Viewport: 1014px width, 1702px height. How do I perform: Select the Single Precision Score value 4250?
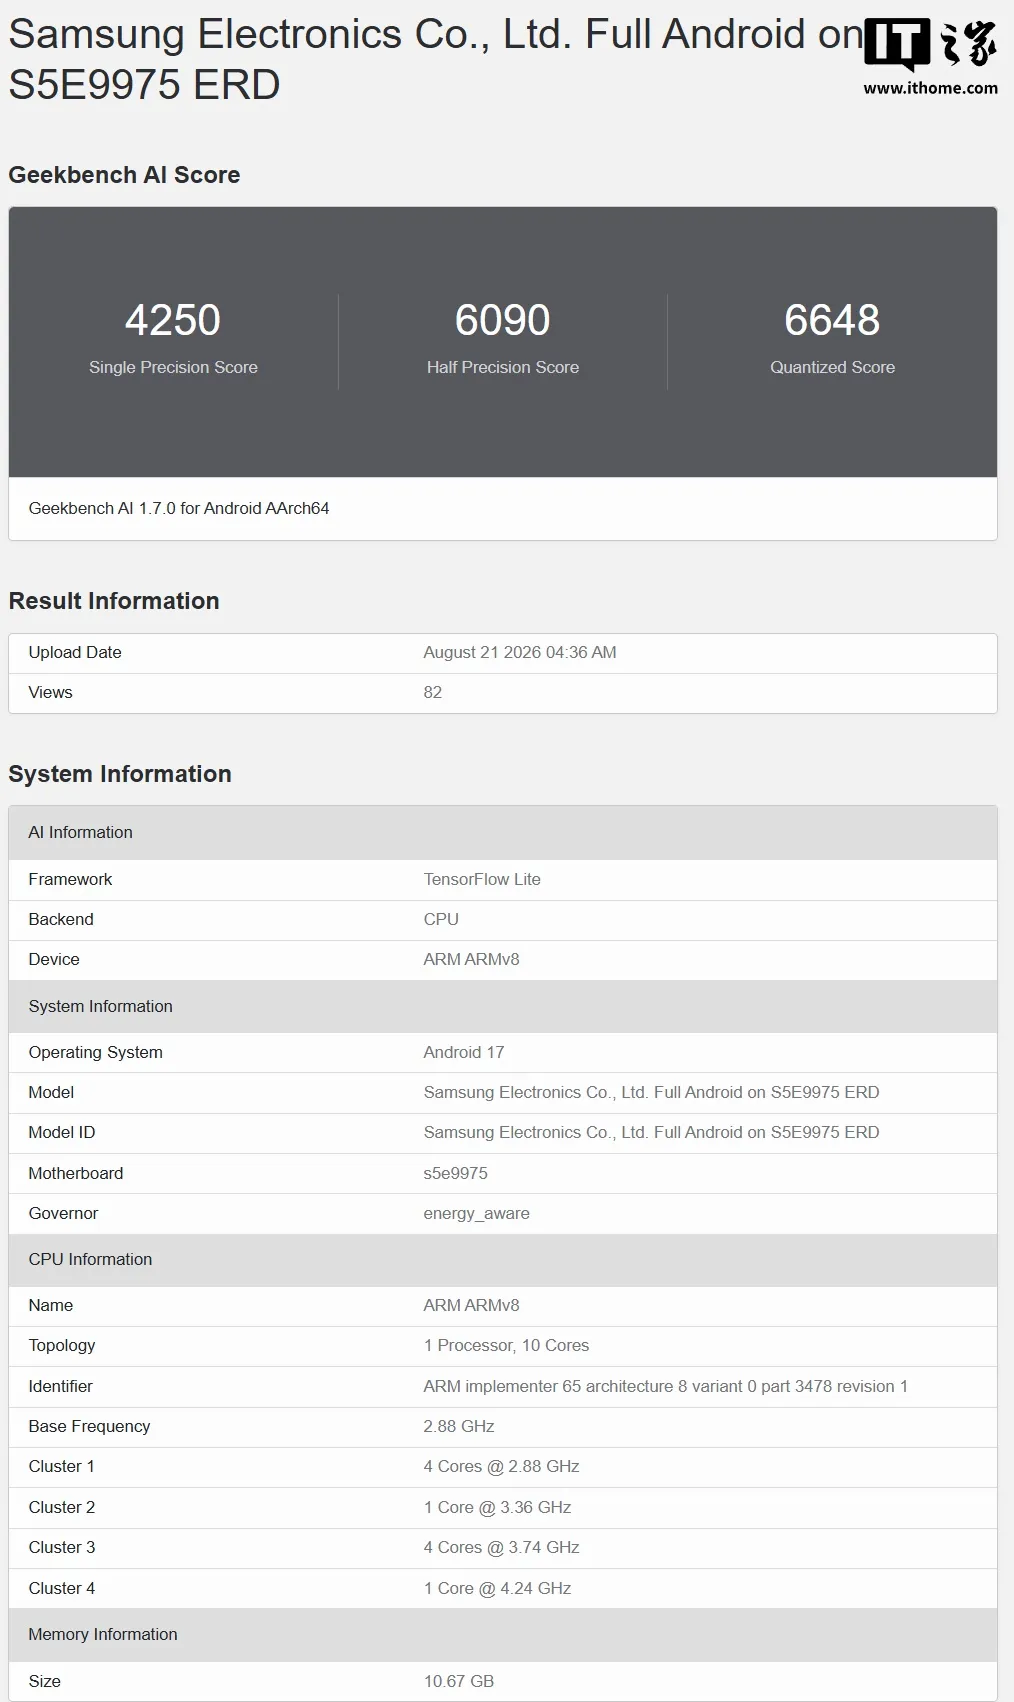pyautogui.click(x=173, y=320)
